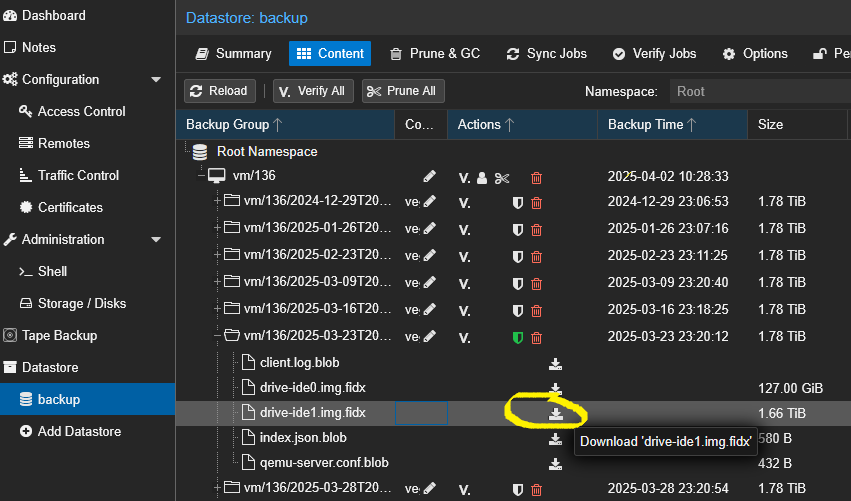Download the drive-ide1.img.fidx file
851x501 pixels.
(556, 412)
